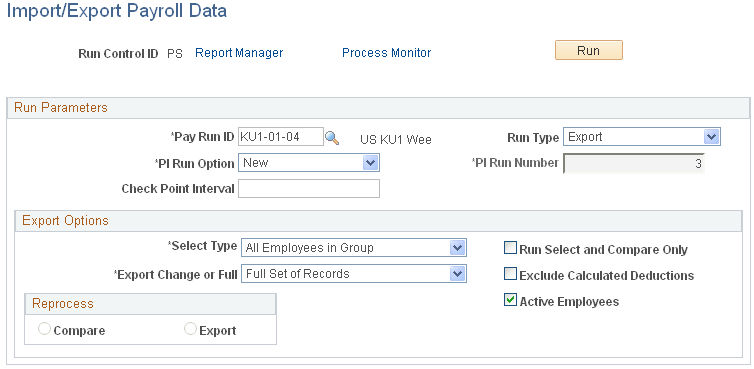This screenshot has height=369, width=754.
Task: Open the Pay Run ID lookup magnifier
Action: point(332,139)
